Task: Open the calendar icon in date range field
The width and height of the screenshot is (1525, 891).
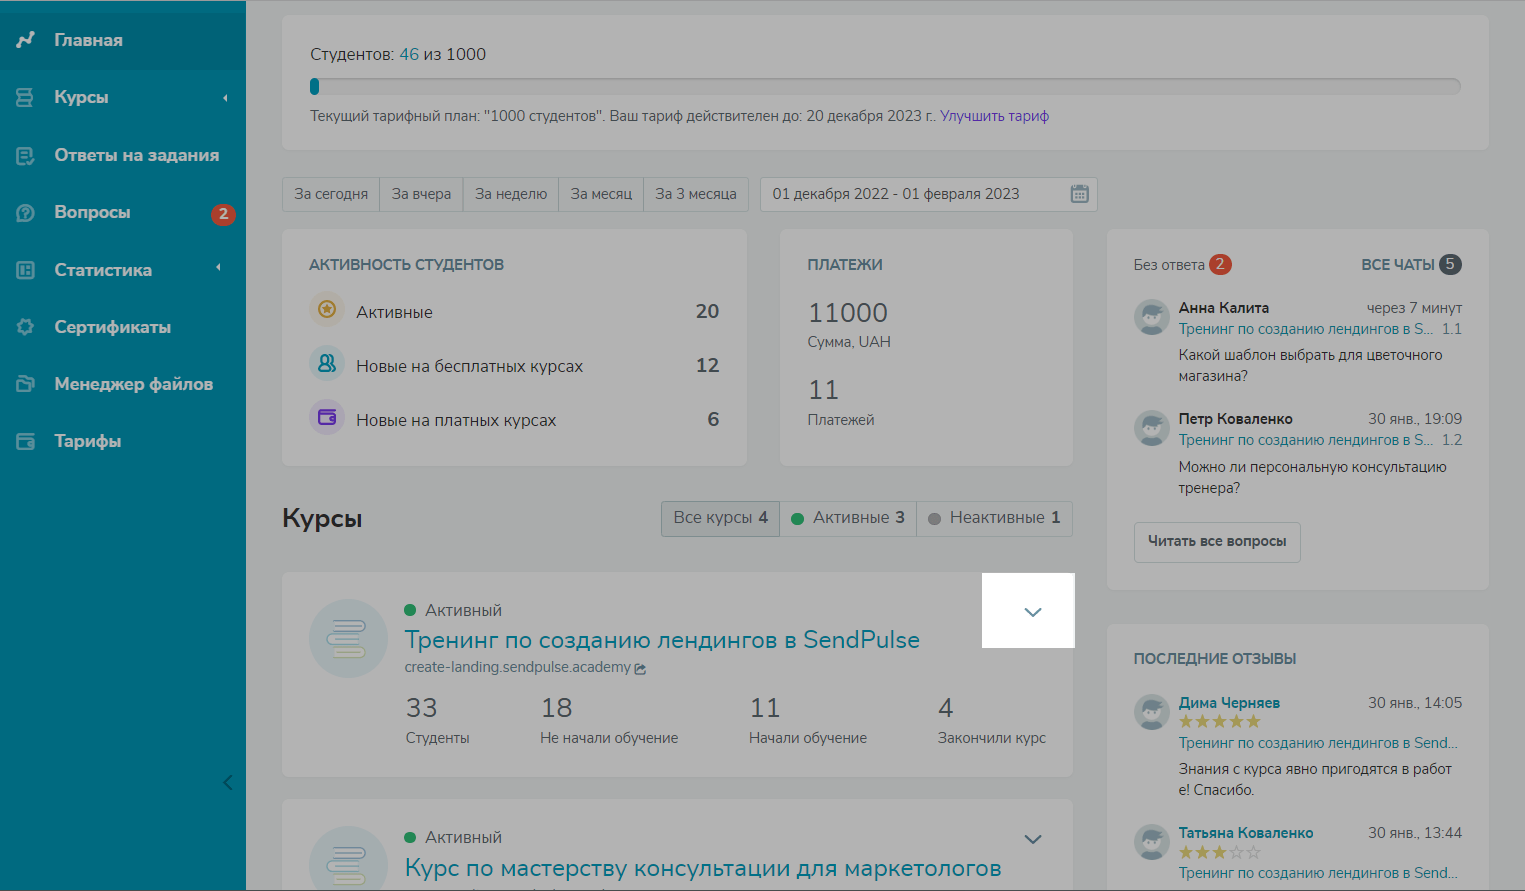Action: click(x=1079, y=194)
